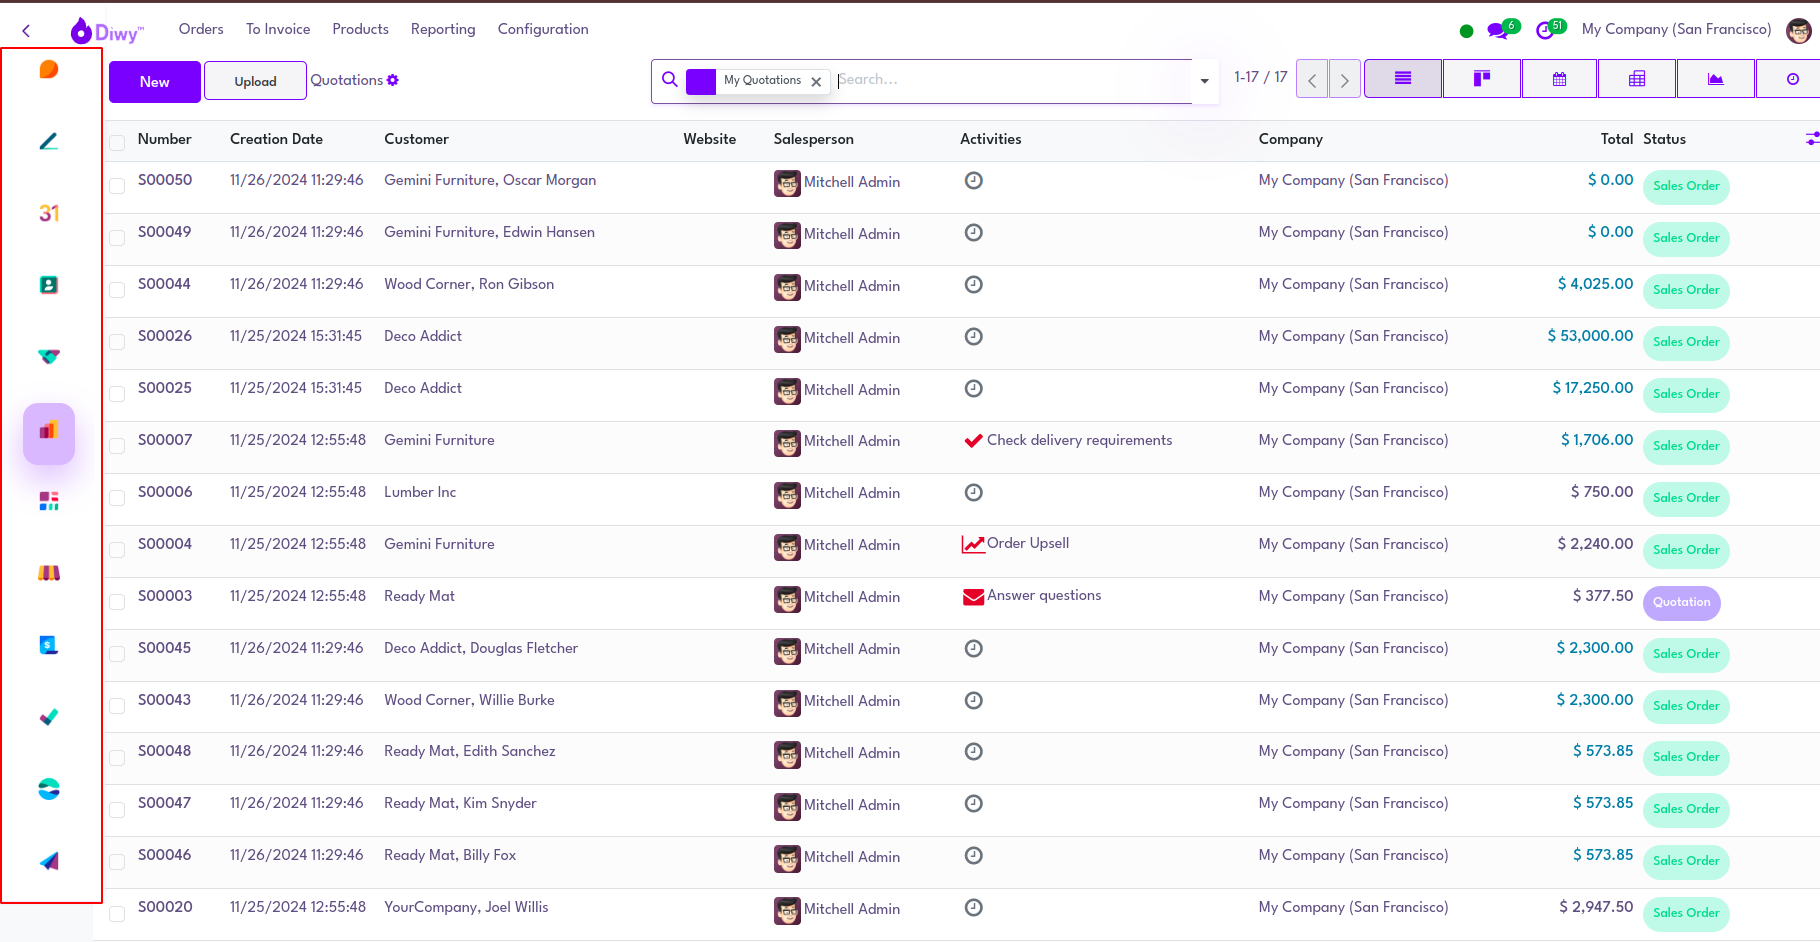Select the S00050 row checkbox

tap(117, 186)
